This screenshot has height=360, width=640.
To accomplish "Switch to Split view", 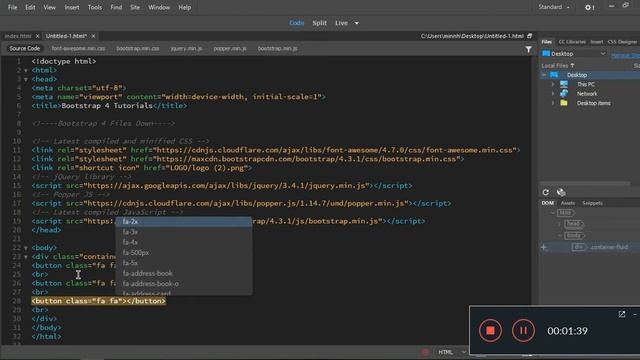I will pyautogui.click(x=319, y=23).
